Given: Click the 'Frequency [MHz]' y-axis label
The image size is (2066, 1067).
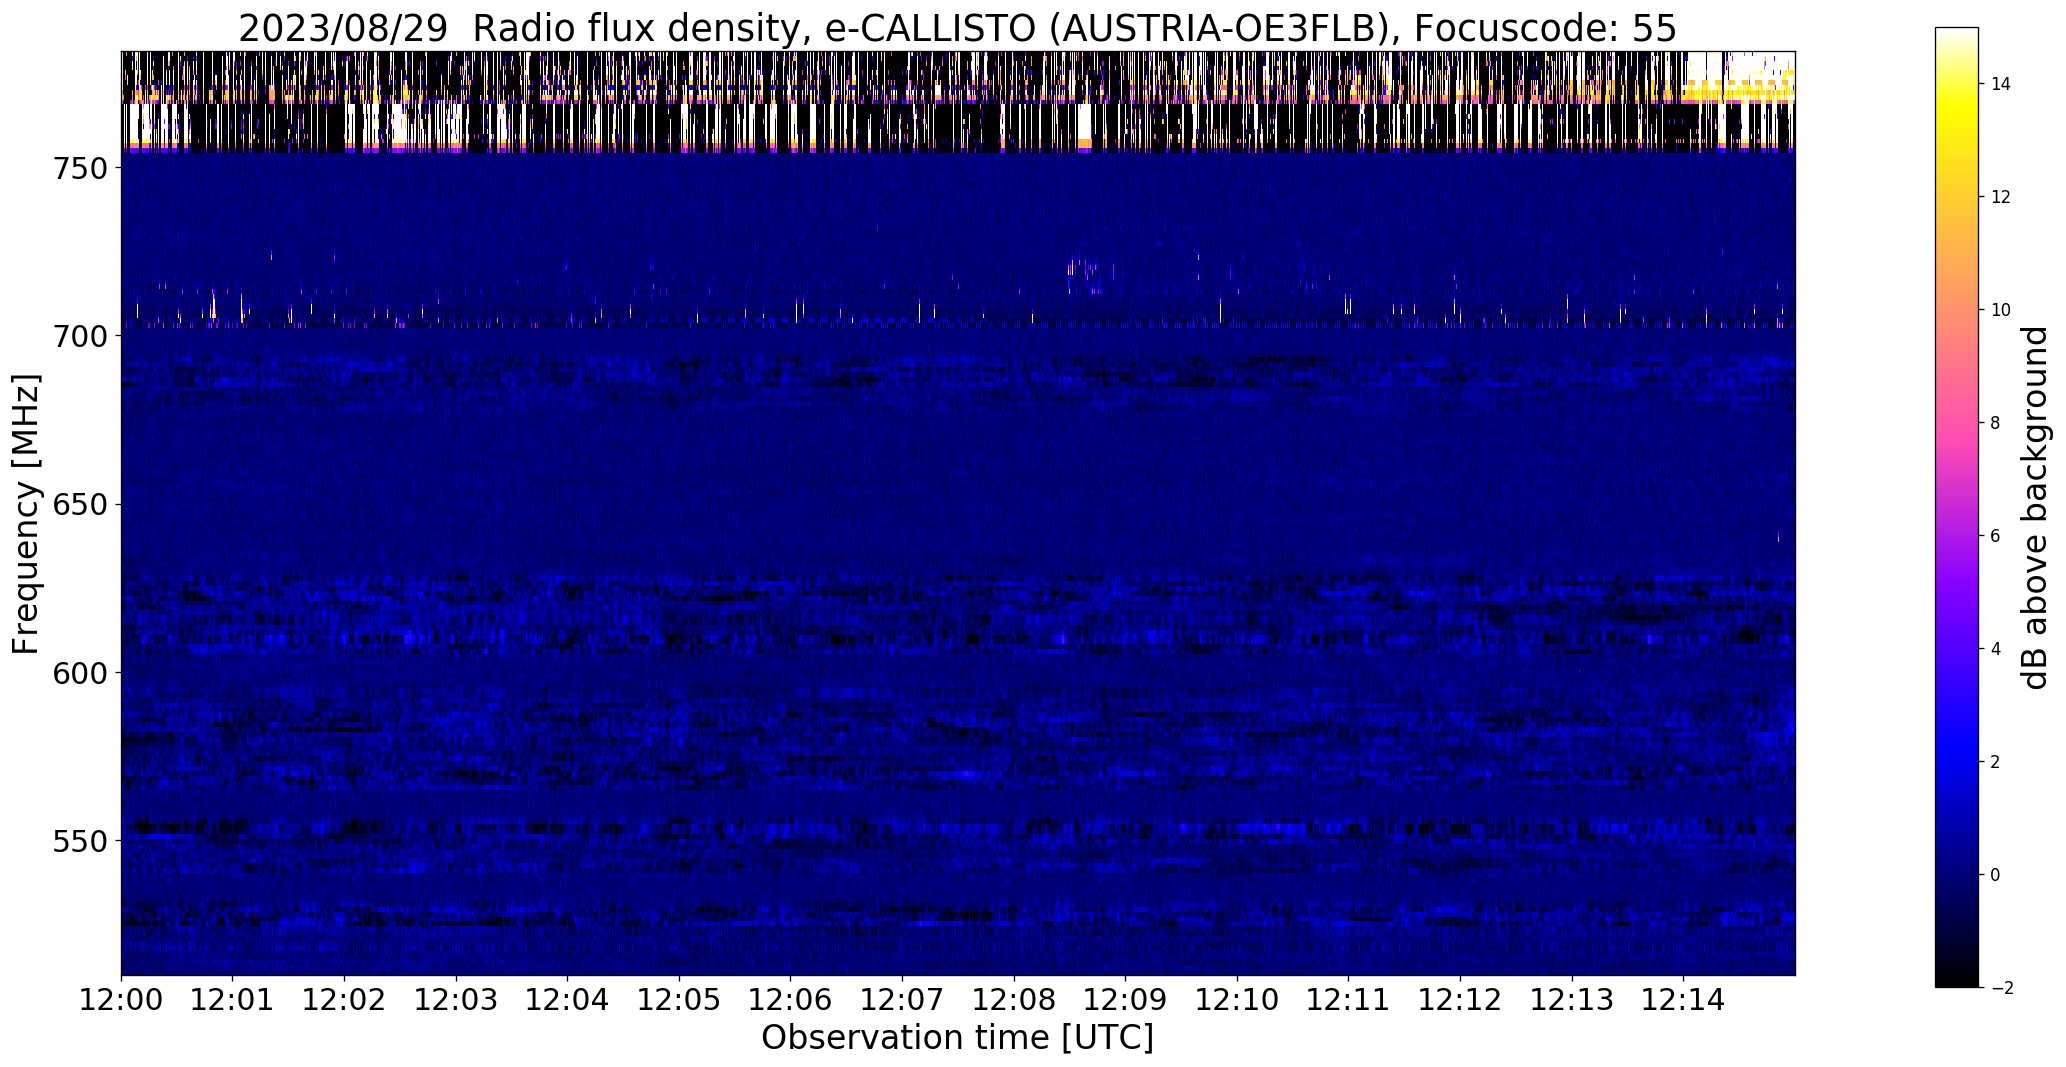Looking at the screenshot, I should [26, 514].
